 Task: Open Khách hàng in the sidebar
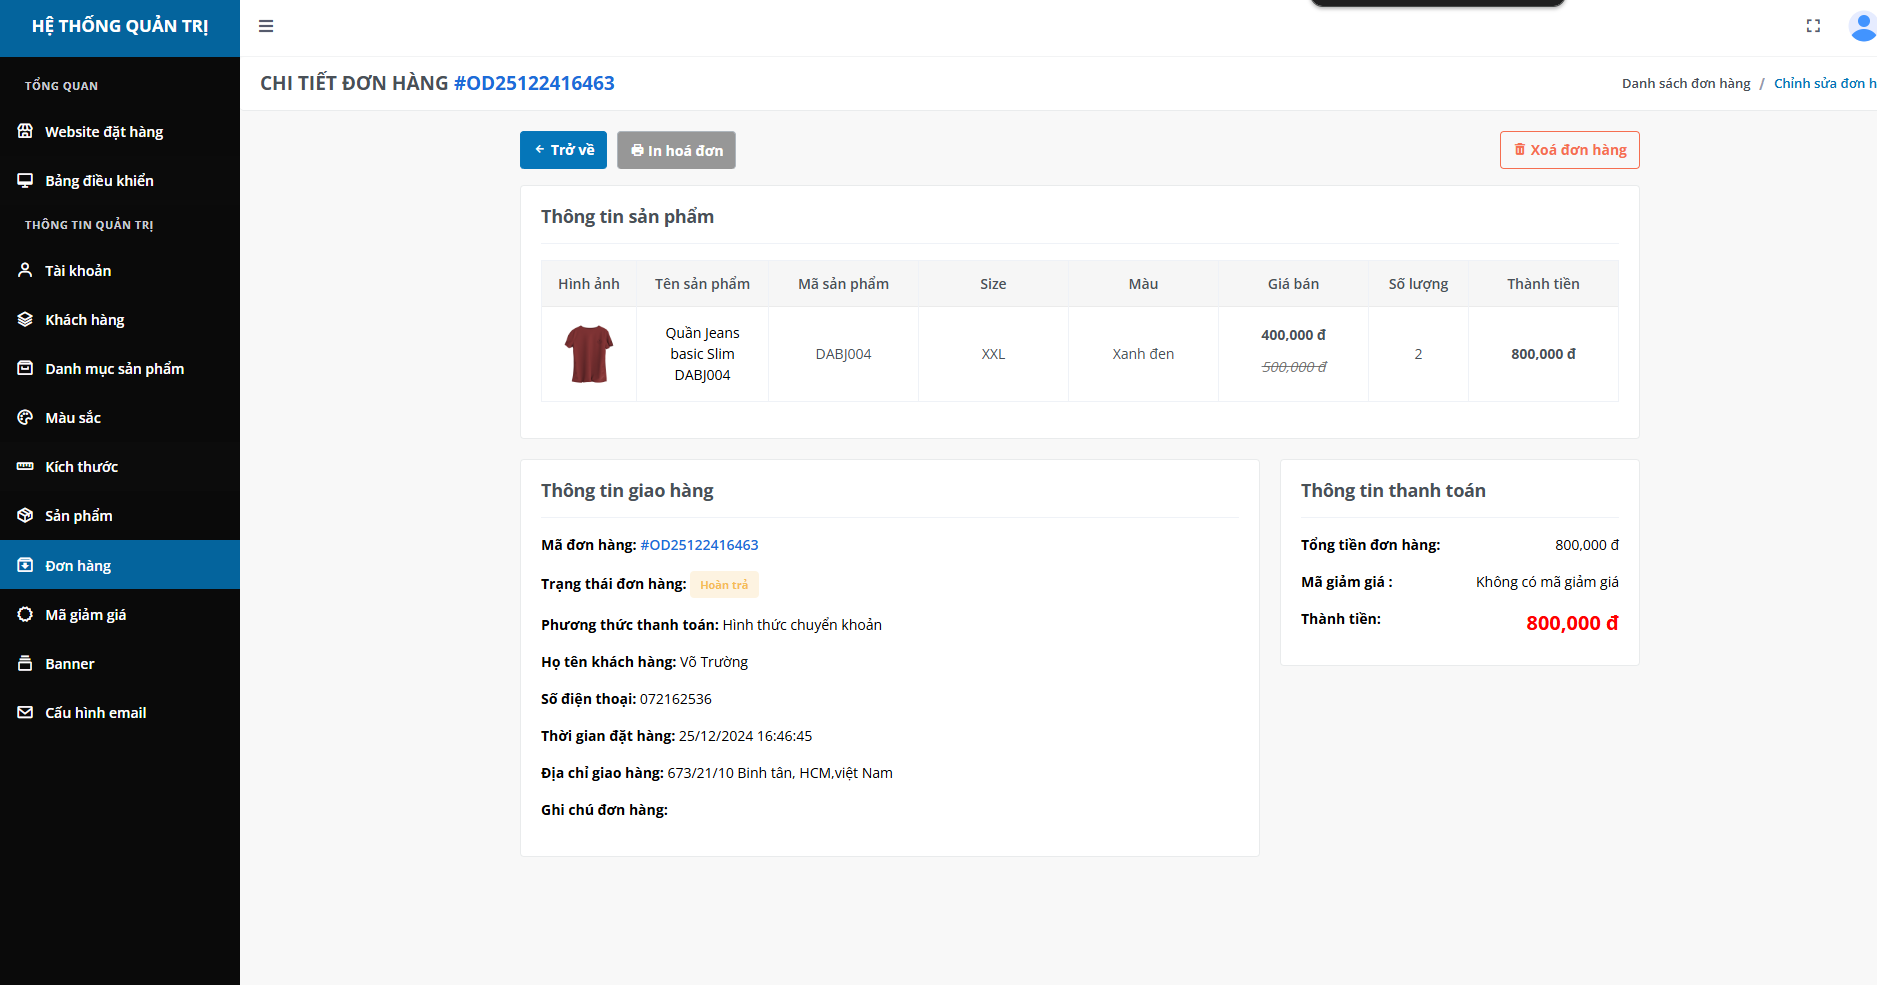[85, 320]
